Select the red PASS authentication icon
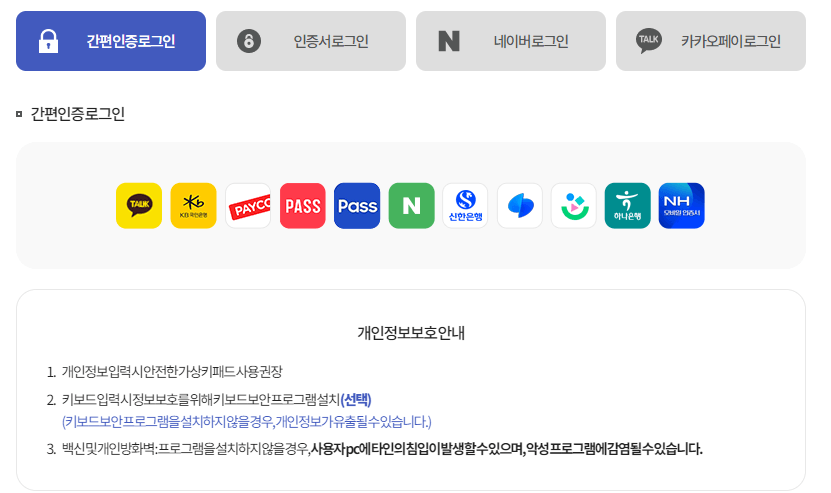Viewport: 831px width, 493px height. pyautogui.click(x=303, y=206)
